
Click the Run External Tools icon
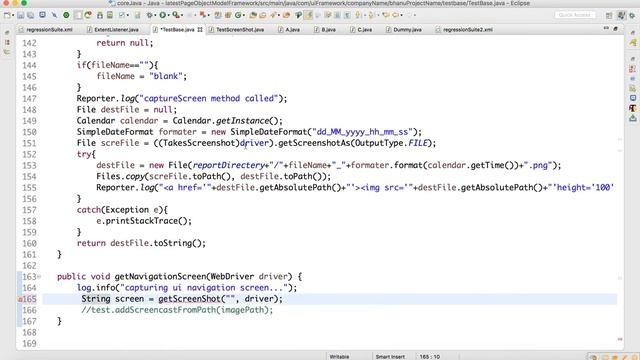[176, 15]
